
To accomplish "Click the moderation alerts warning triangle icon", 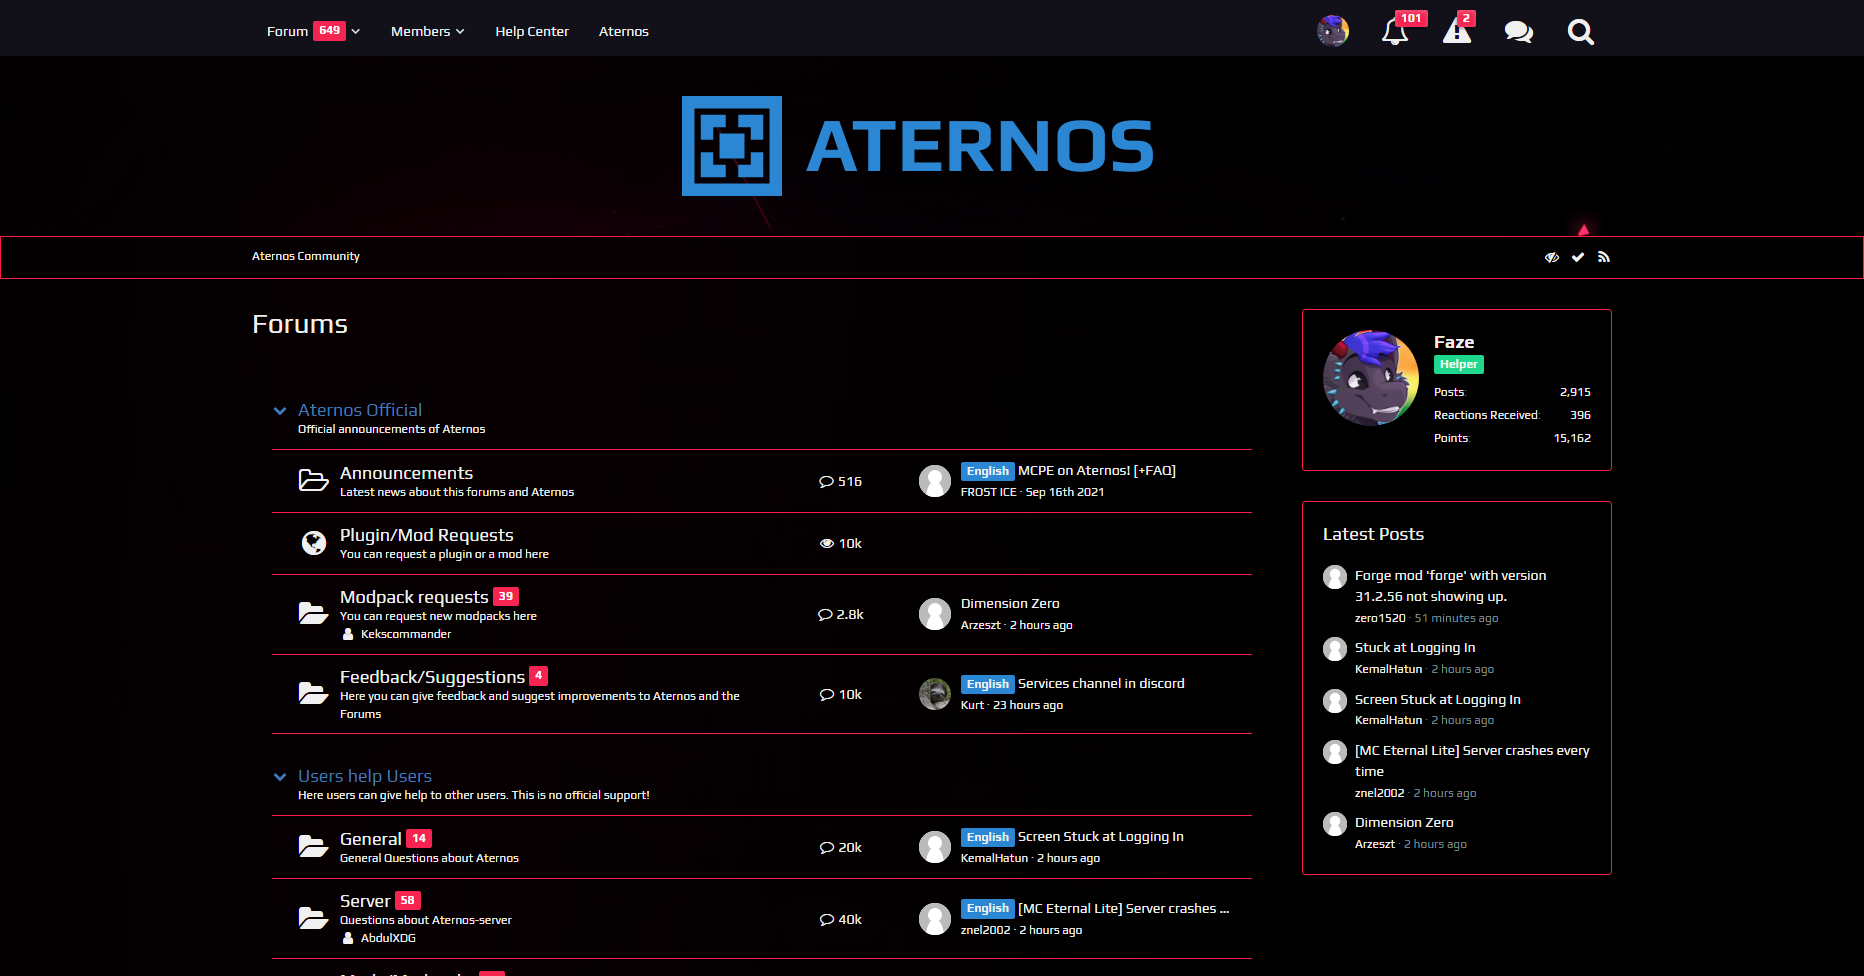I will tap(1458, 32).
